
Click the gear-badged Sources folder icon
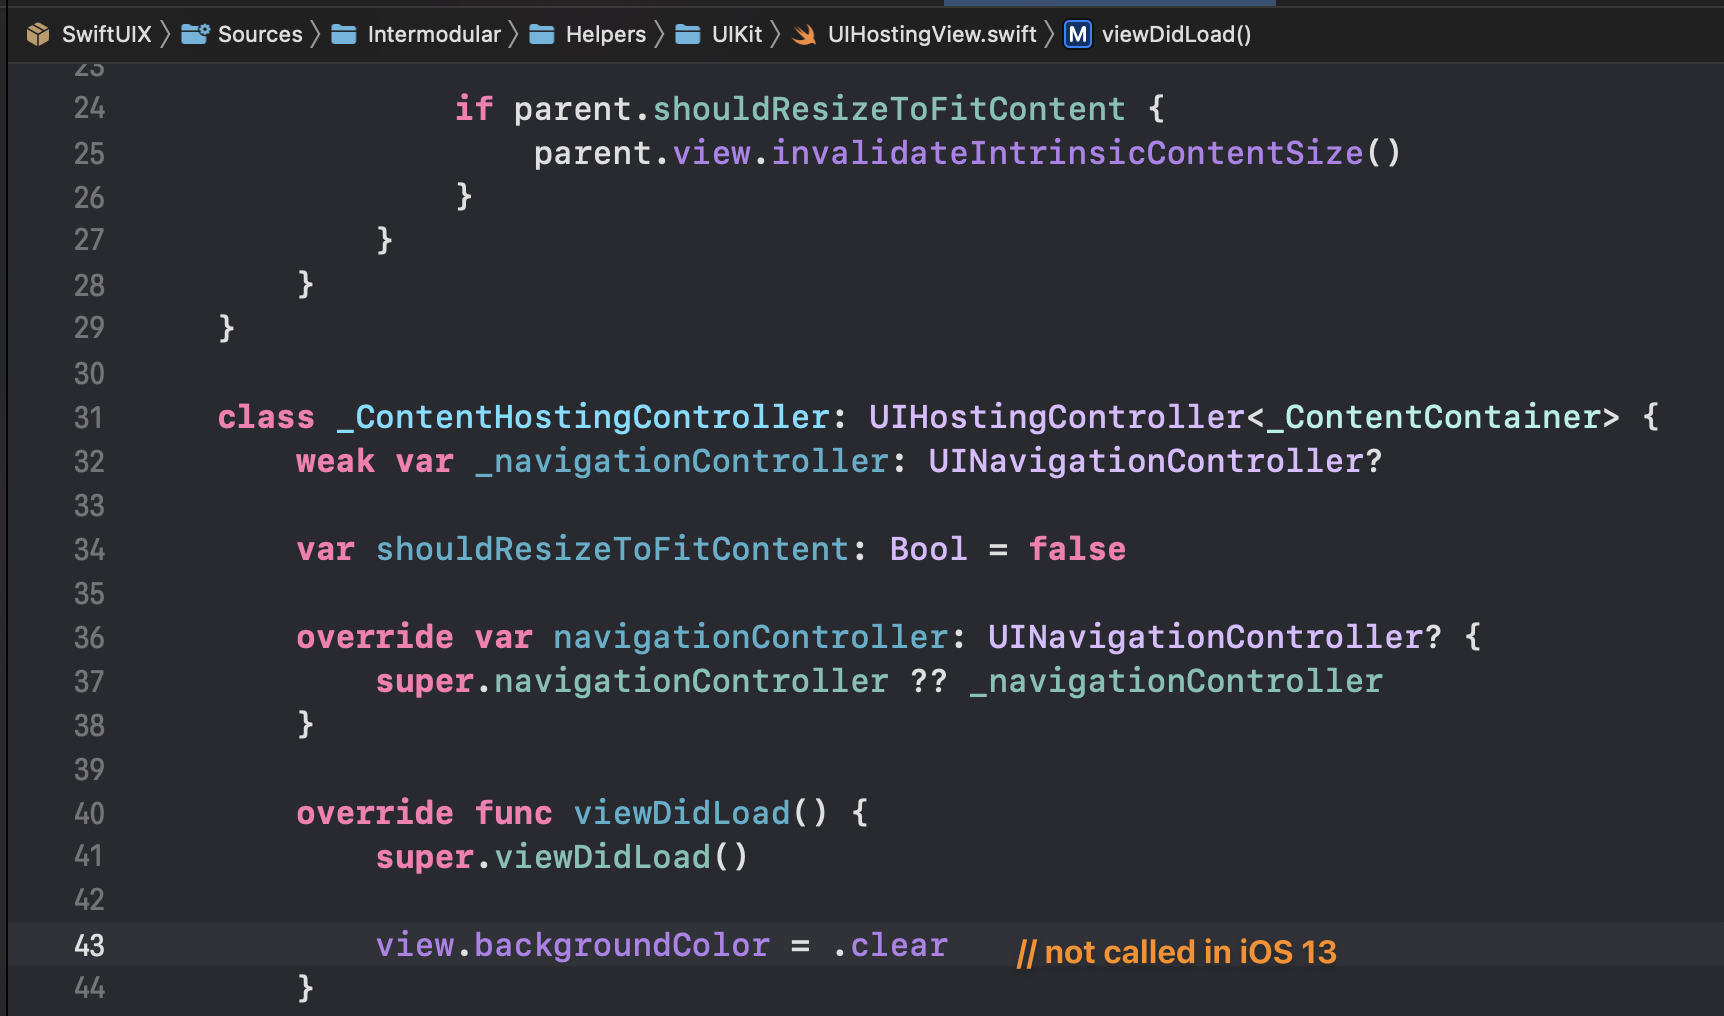tap(194, 33)
